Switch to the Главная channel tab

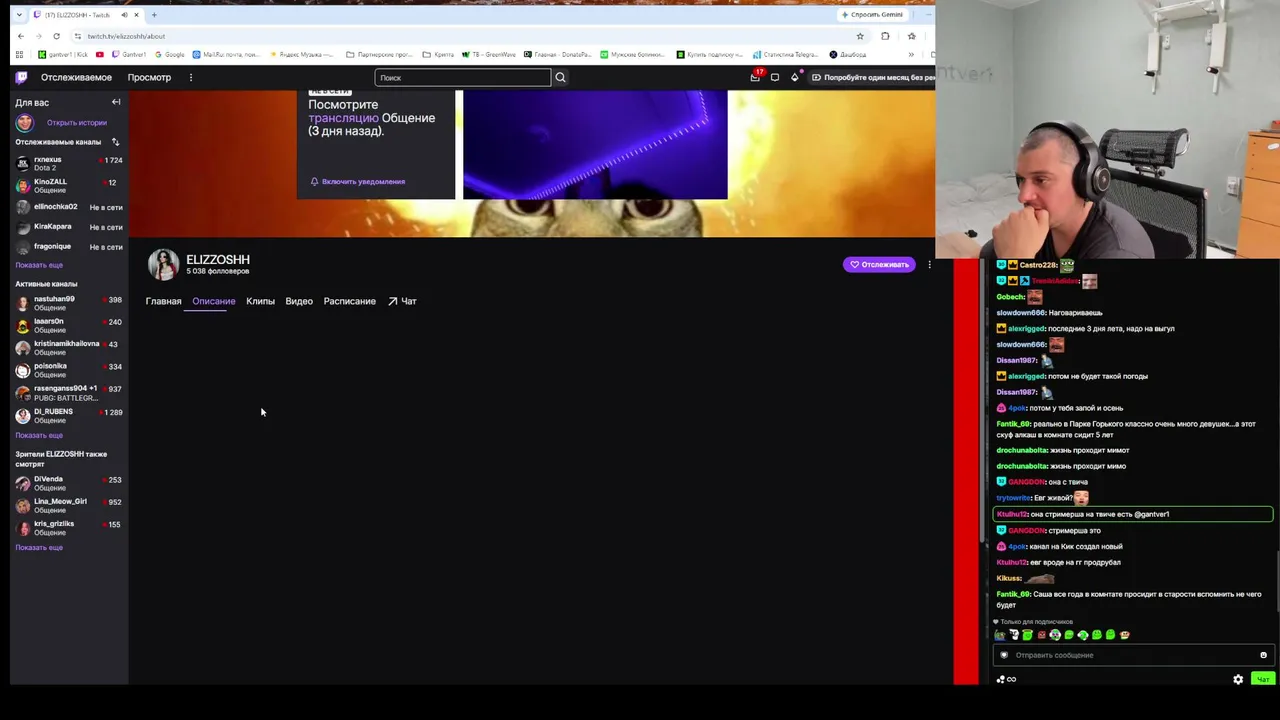(x=163, y=301)
